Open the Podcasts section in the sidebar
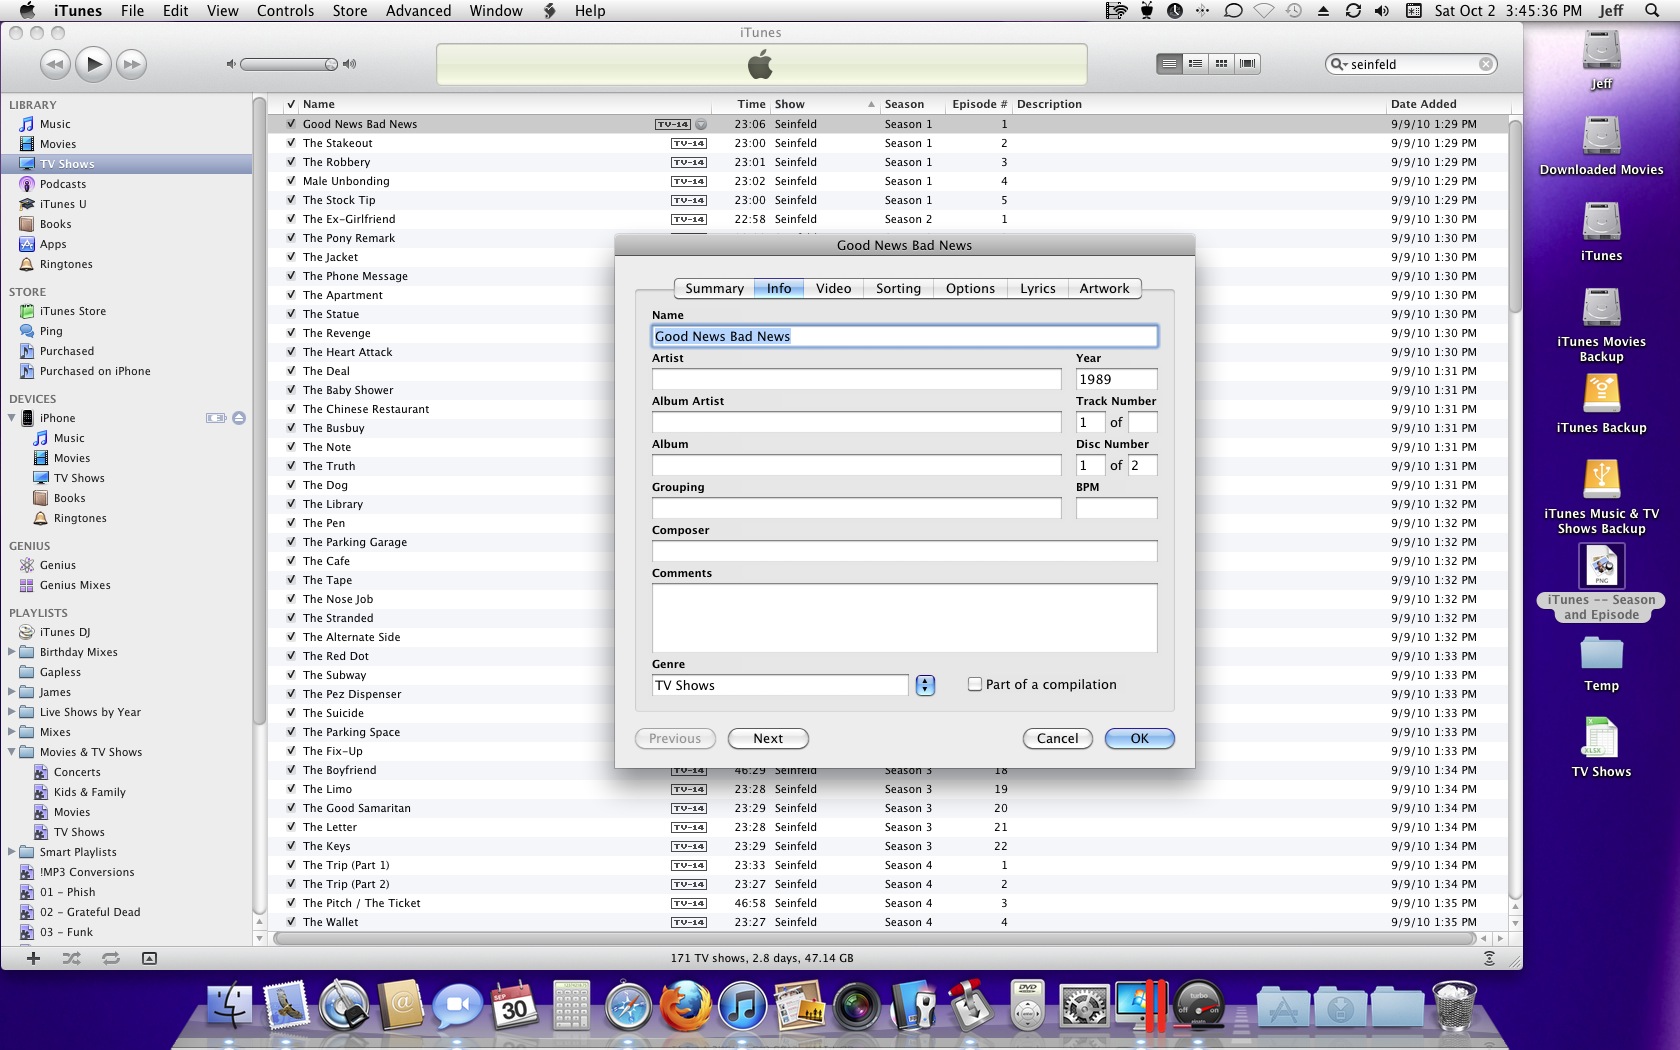1680x1050 pixels. click(64, 184)
